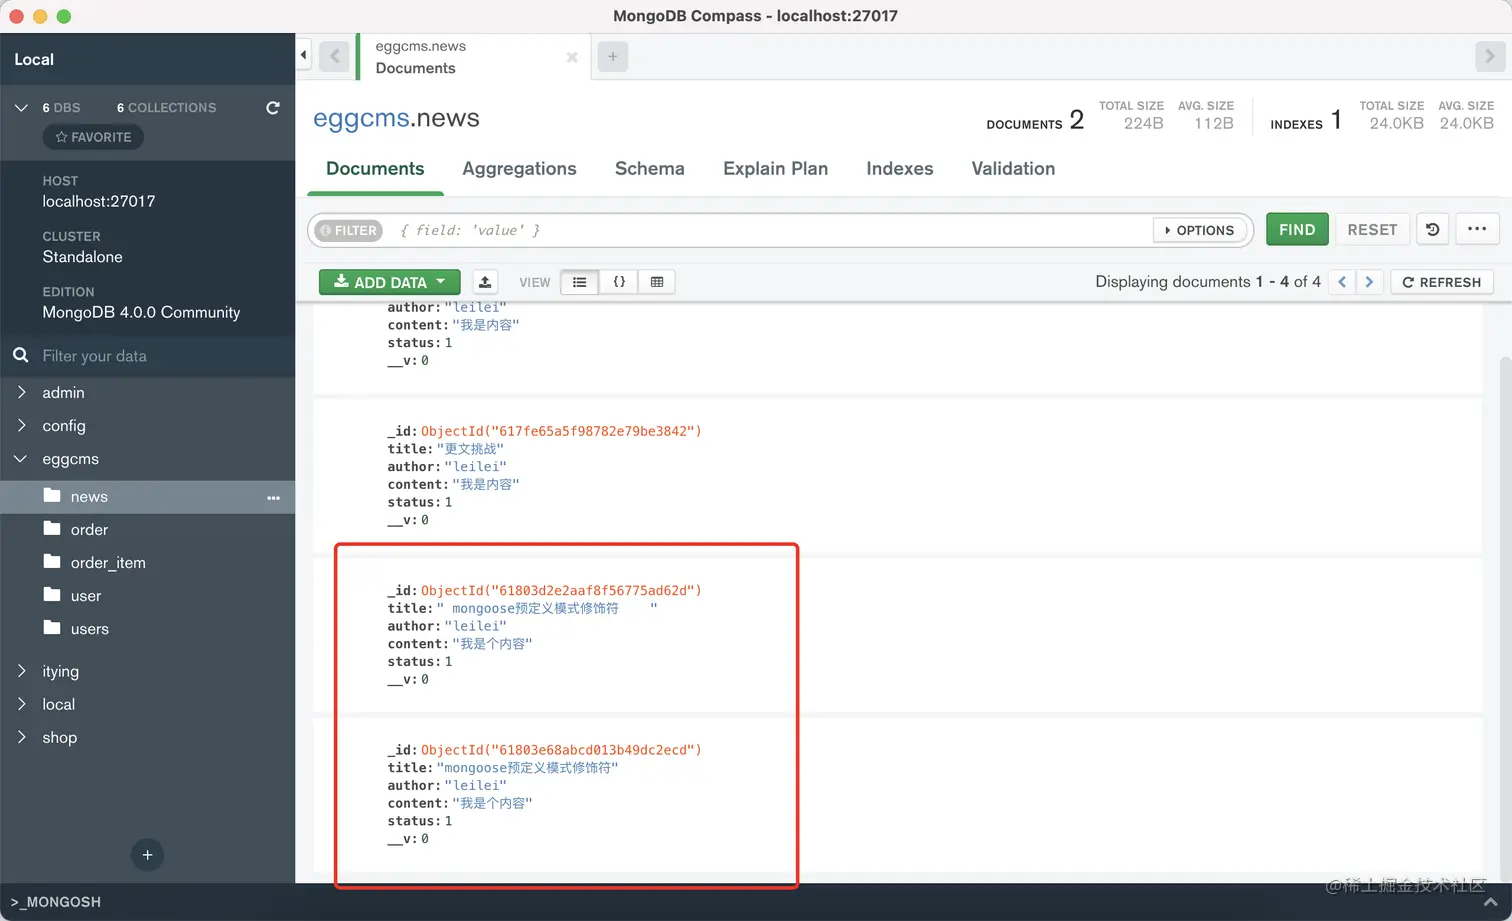This screenshot has height=921, width=1512.
Task: Click the localhost:27017 host value
Action: click(99, 201)
